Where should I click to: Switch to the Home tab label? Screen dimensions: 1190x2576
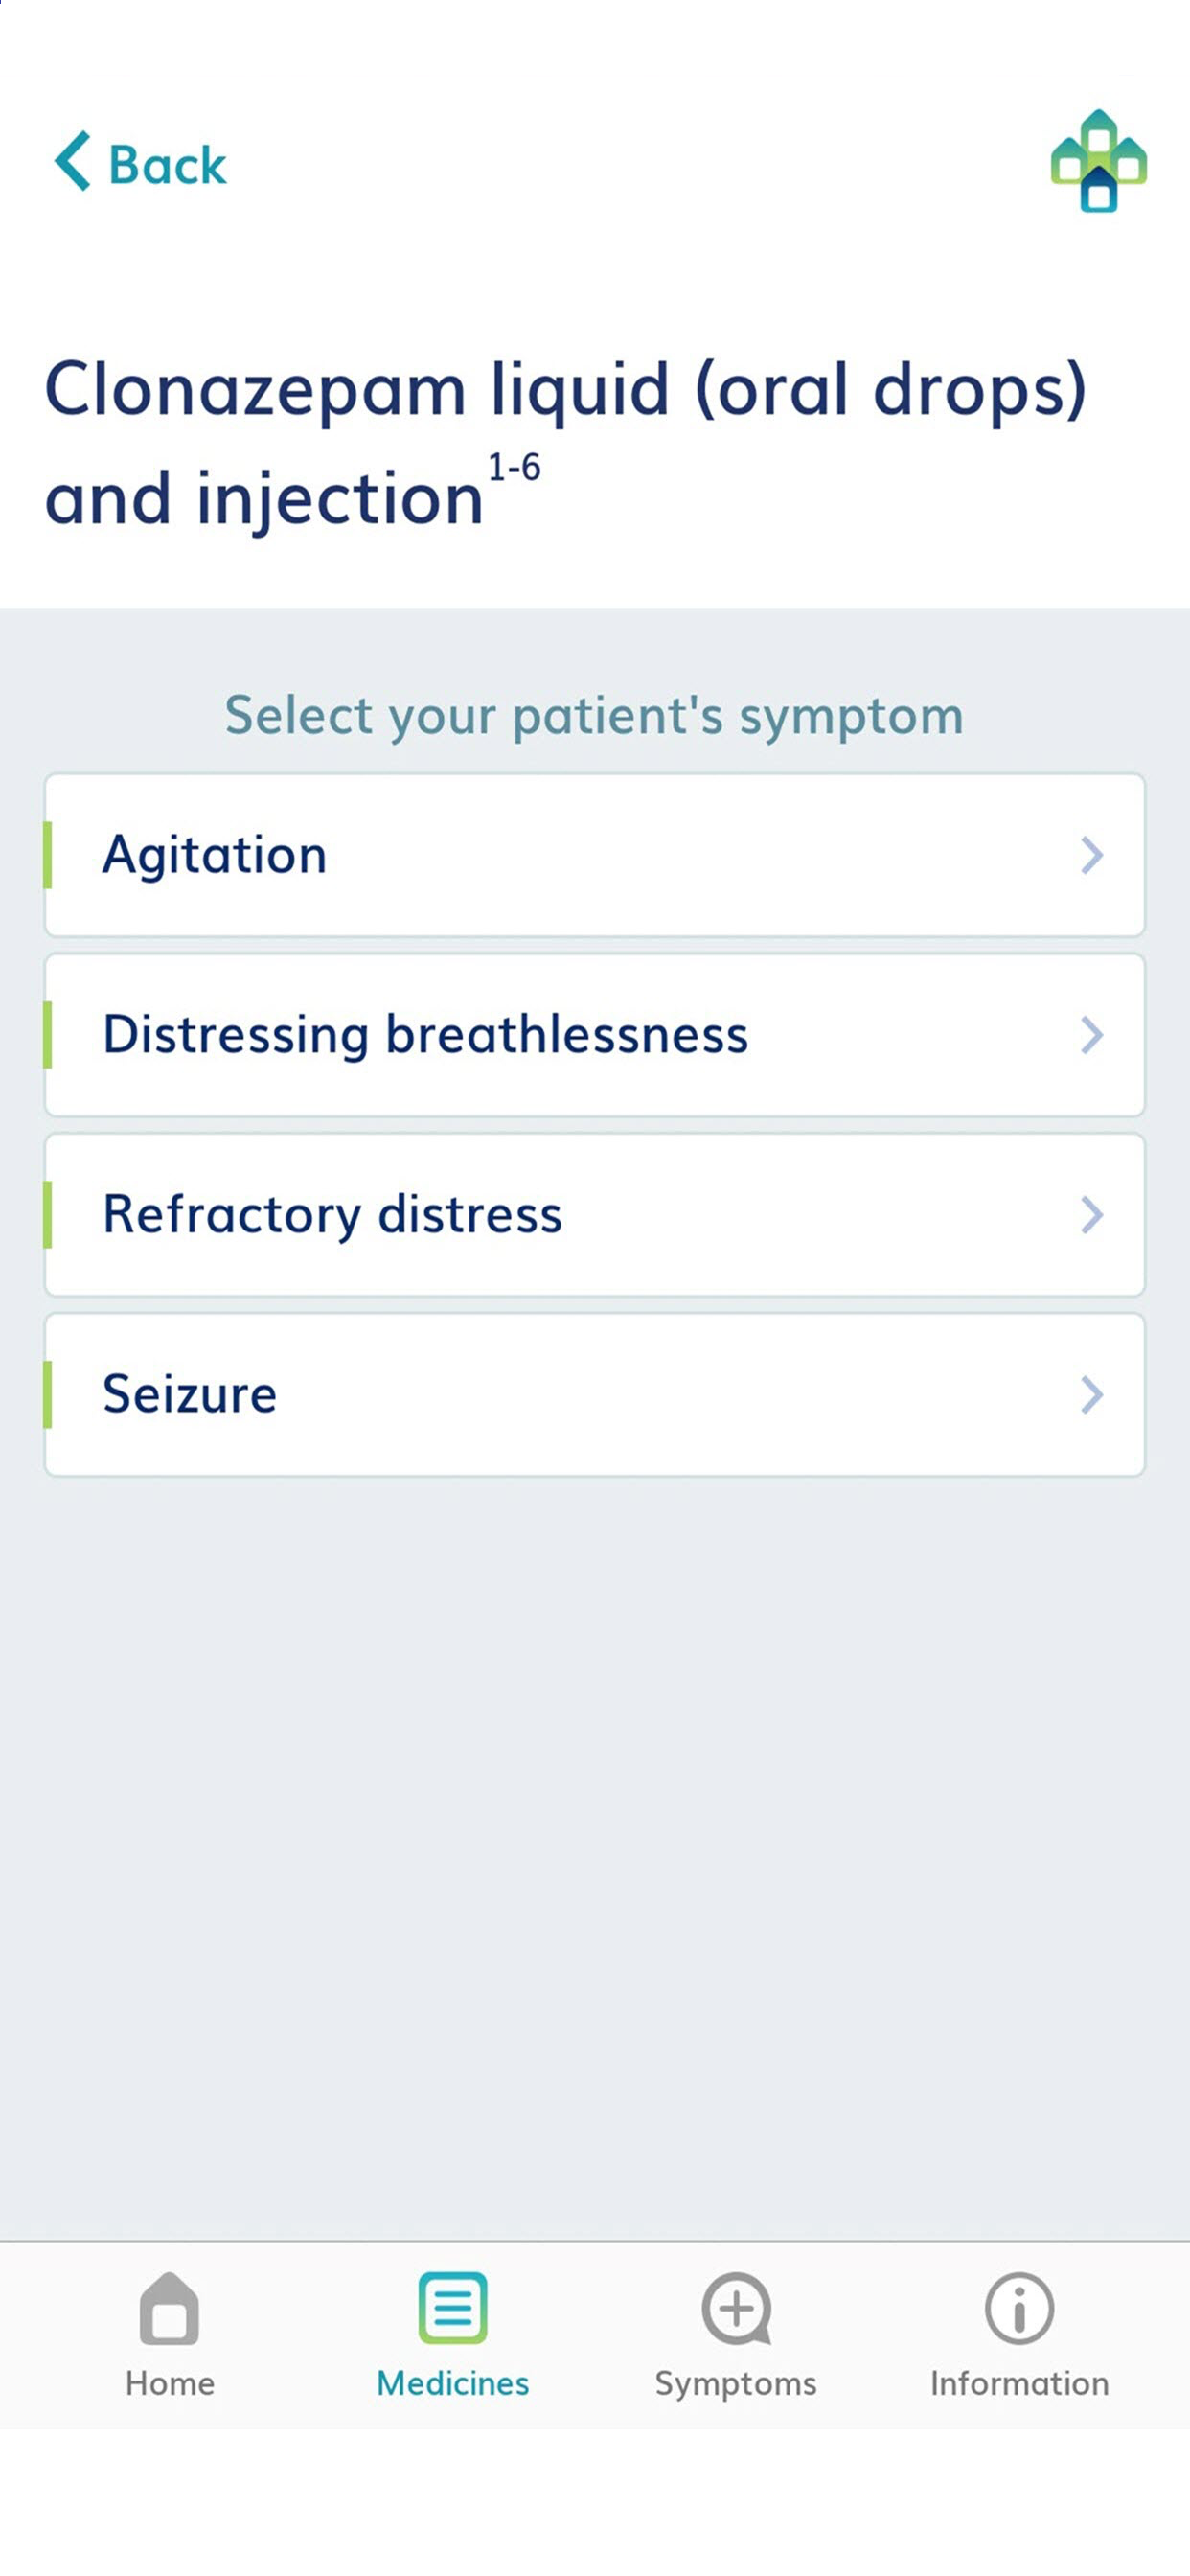click(170, 2383)
